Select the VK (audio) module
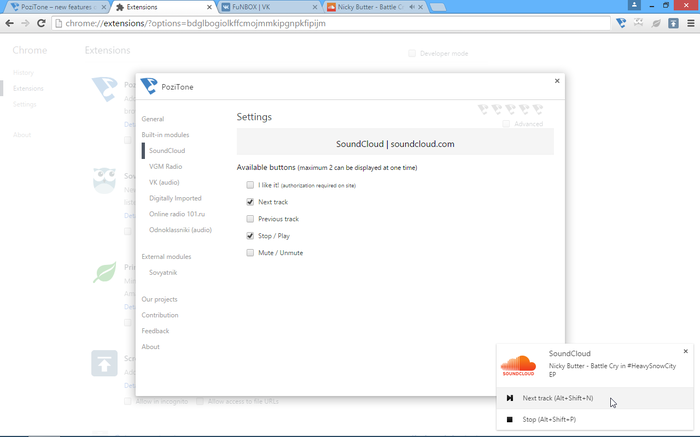Image resolution: width=700 pixels, height=437 pixels. pos(164,182)
